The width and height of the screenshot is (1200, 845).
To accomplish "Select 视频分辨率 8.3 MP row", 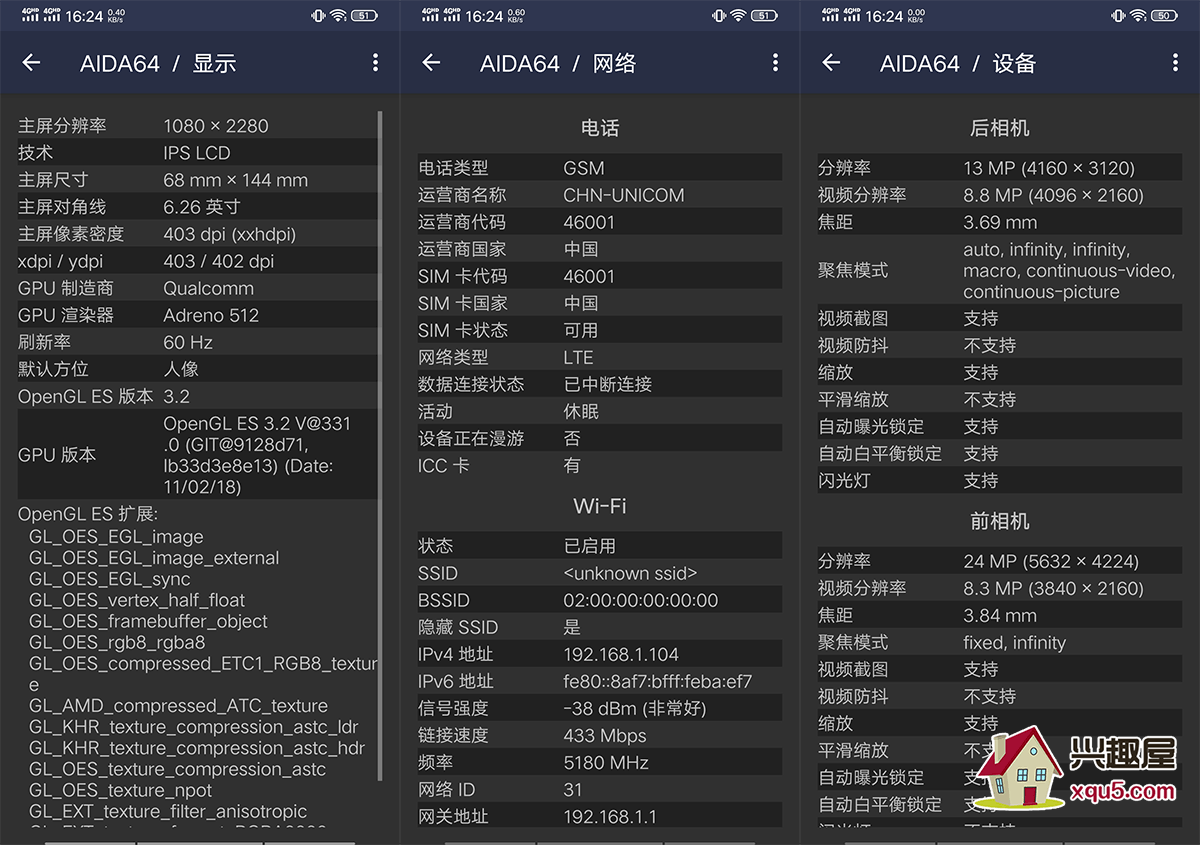I will point(1000,588).
